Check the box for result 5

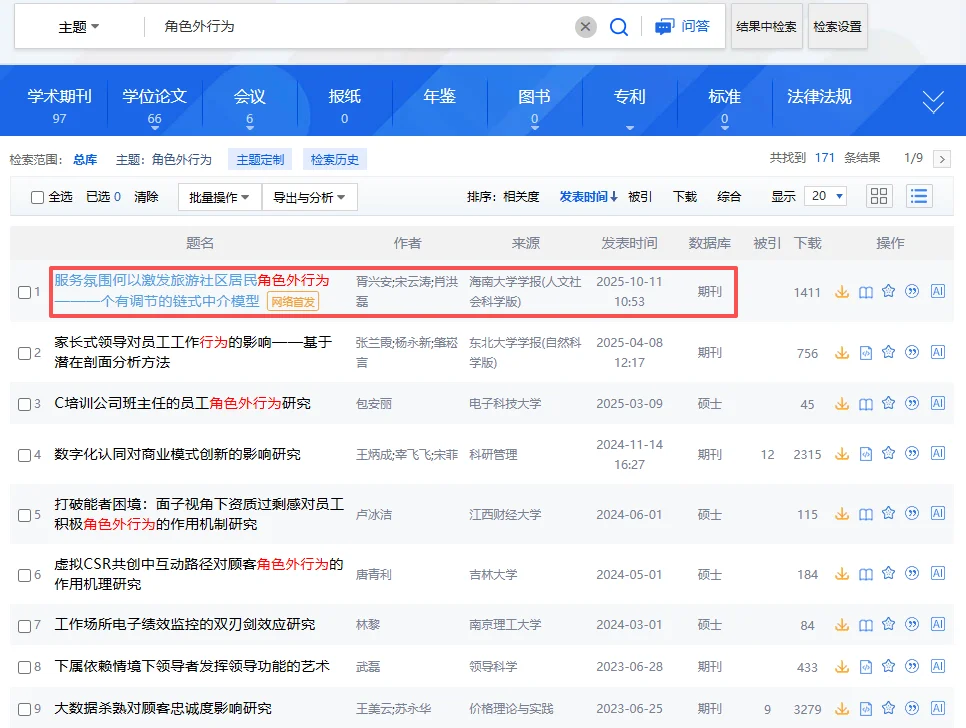click(25, 515)
